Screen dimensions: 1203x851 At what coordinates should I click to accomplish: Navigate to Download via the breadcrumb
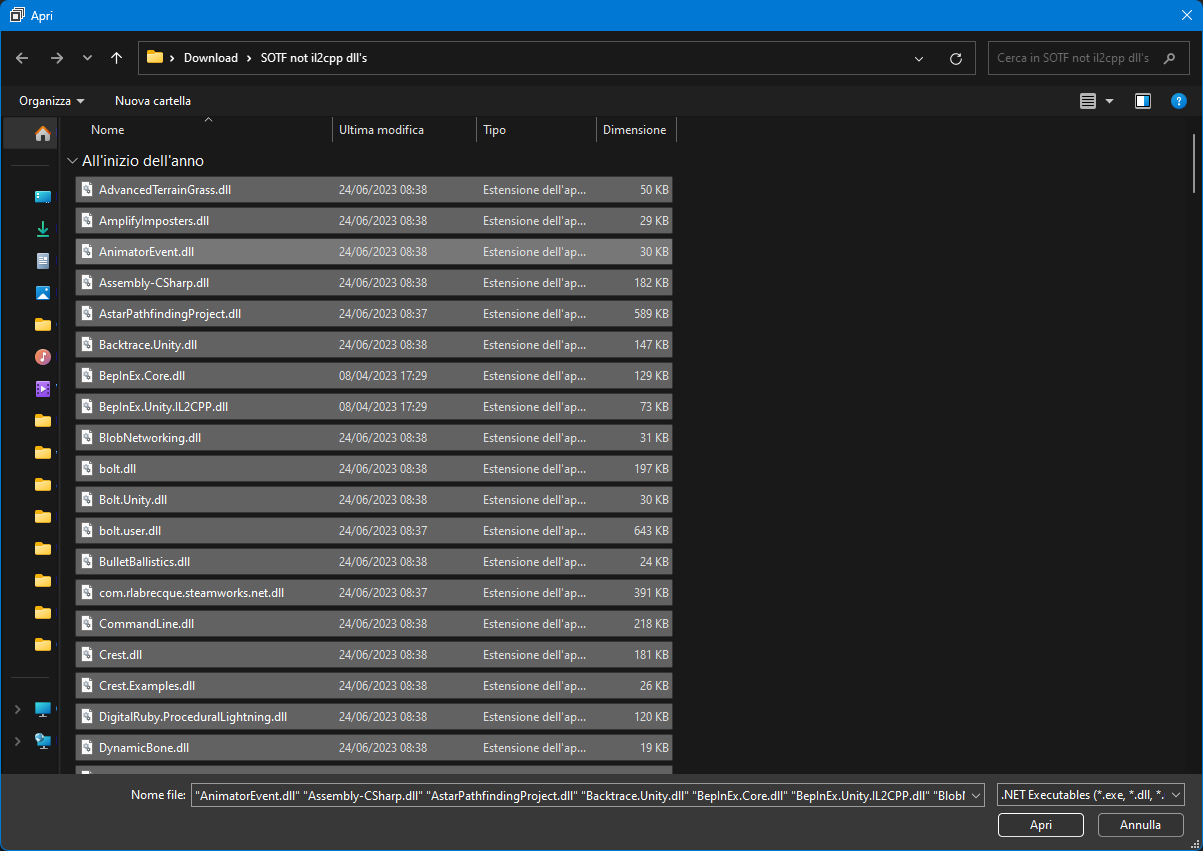point(211,57)
